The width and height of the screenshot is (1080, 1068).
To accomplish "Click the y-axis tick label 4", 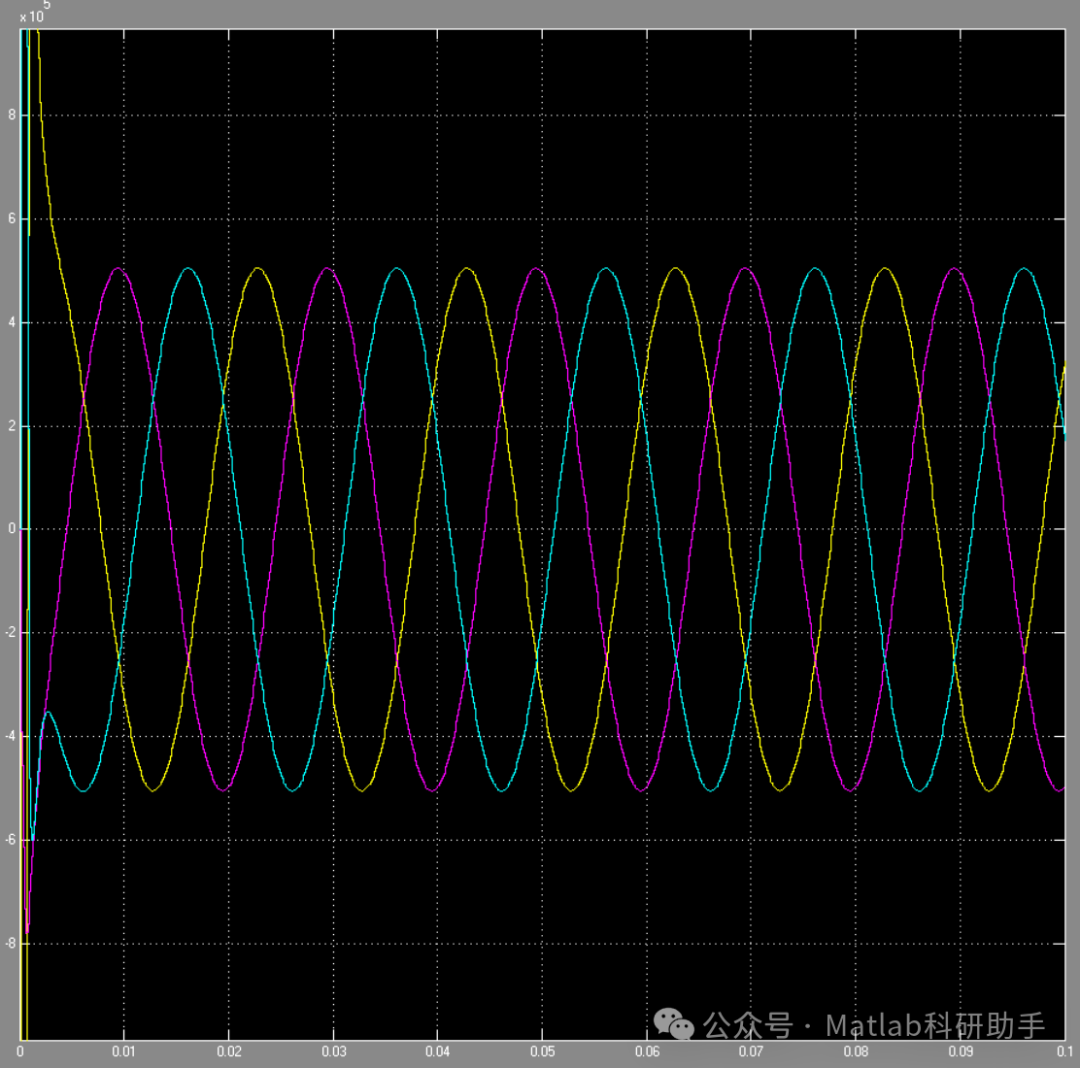I will point(12,322).
